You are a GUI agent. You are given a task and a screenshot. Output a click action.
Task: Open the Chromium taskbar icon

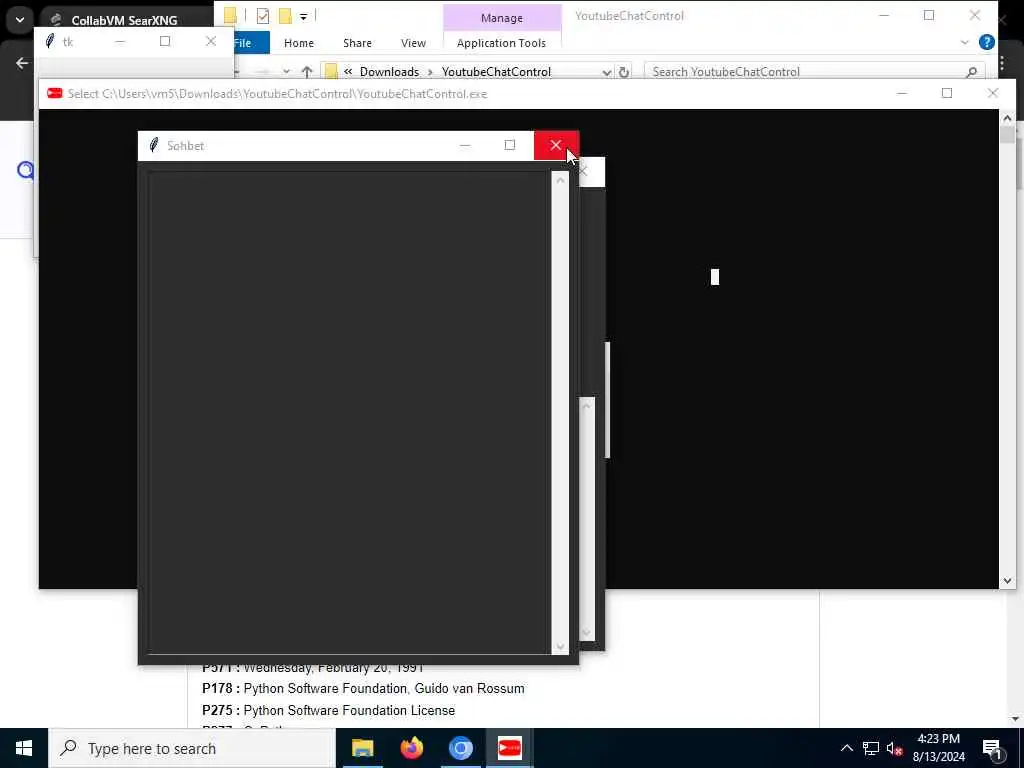click(460, 748)
